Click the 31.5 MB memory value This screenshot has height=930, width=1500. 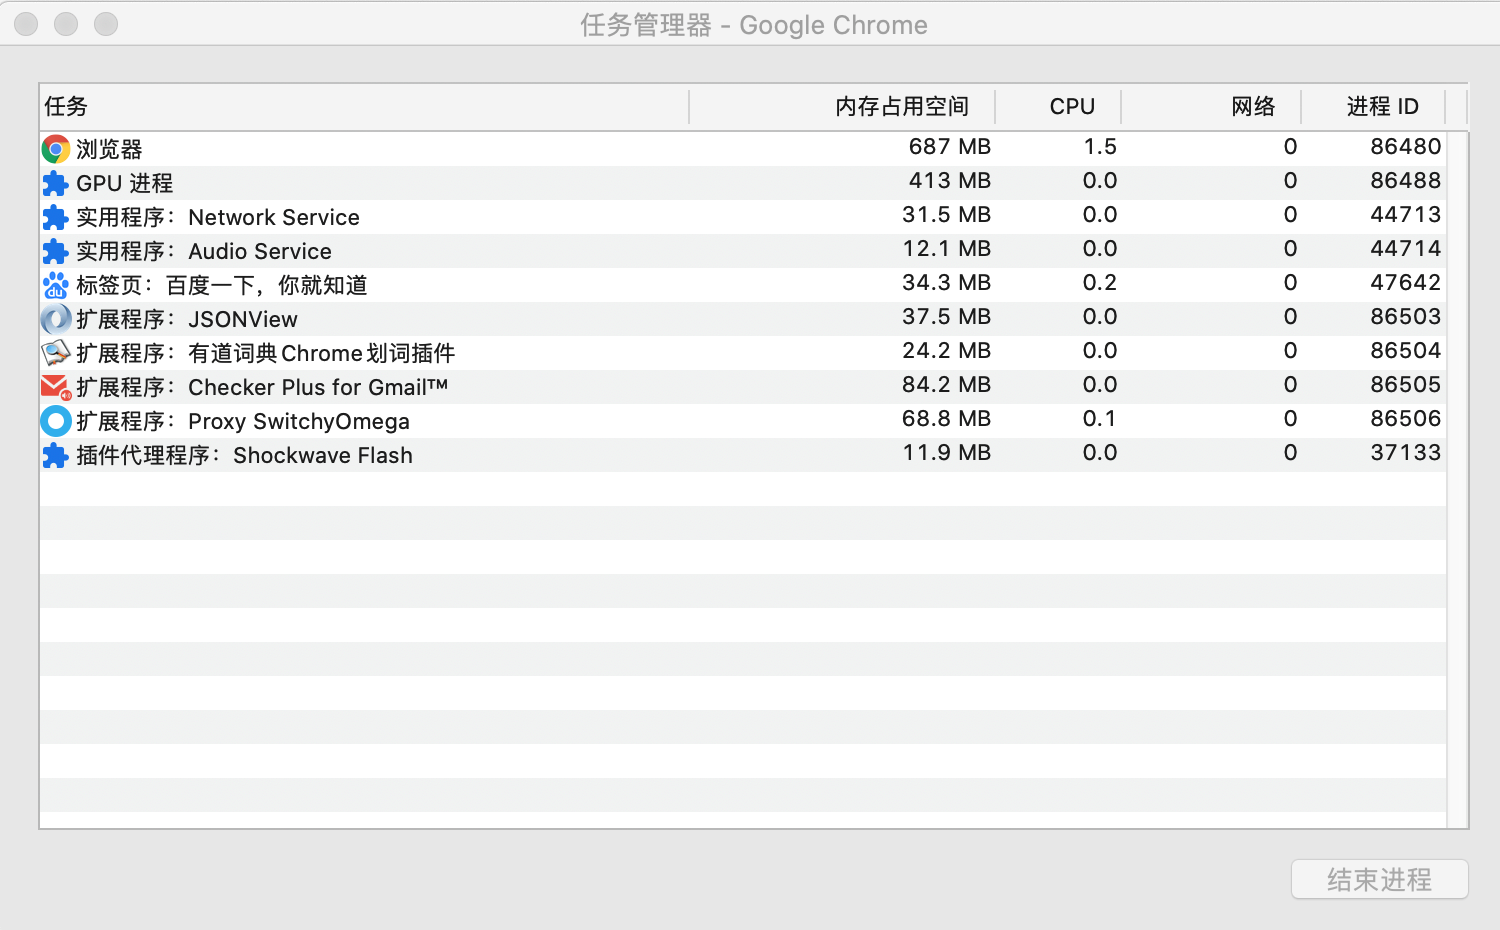pos(946,215)
